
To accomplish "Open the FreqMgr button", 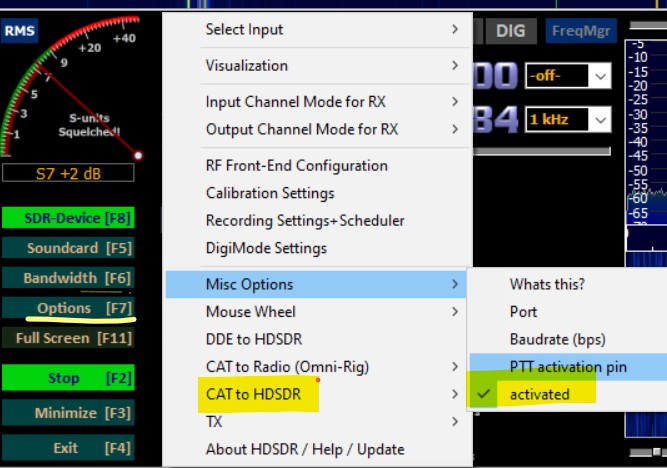I will tap(581, 31).
